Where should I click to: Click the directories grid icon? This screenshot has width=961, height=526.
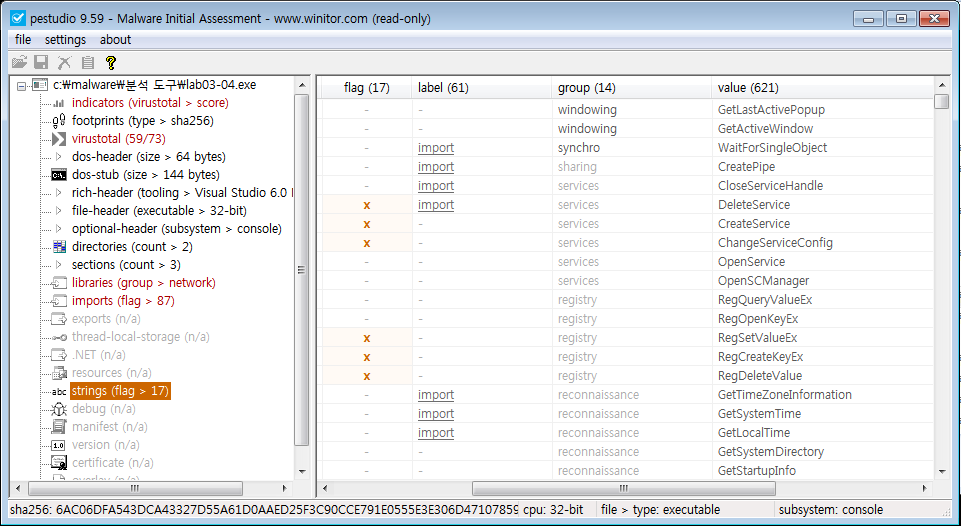(x=59, y=247)
